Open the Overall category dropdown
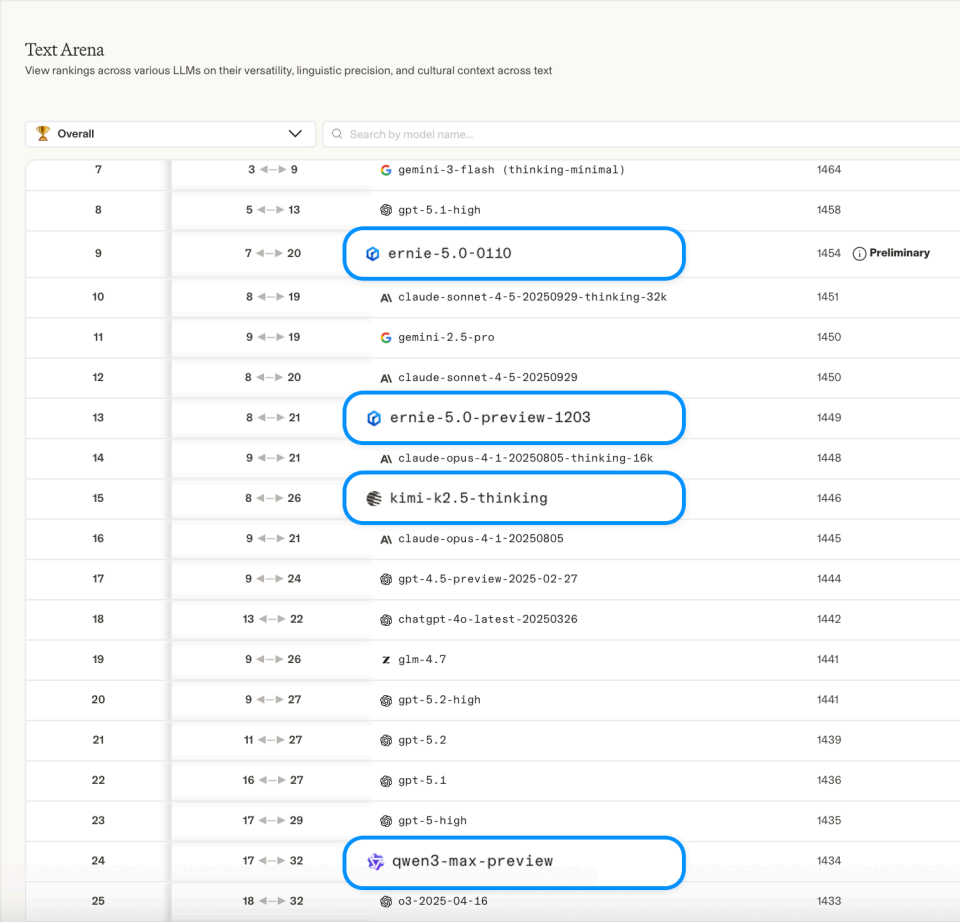The image size is (960, 922). pyautogui.click(x=170, y=134)
